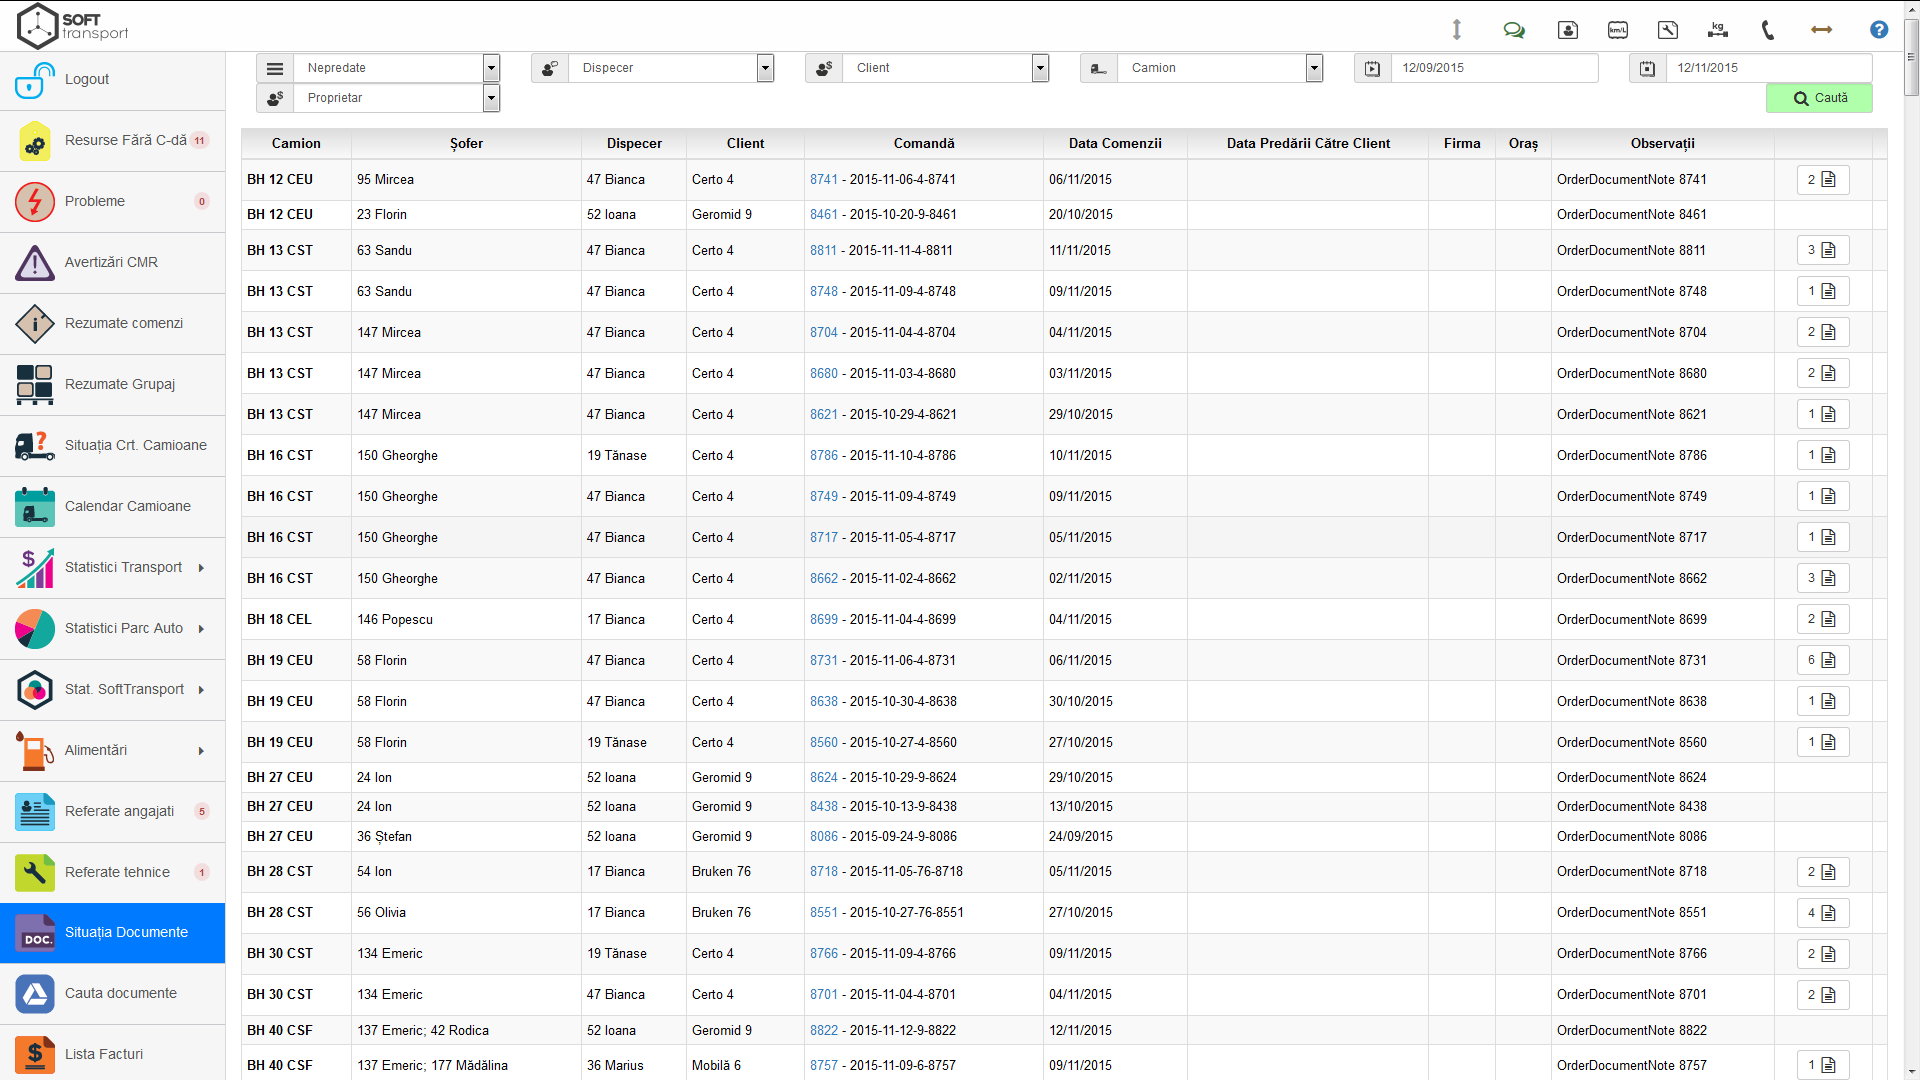Viewport: 1920px width, 1080px height.
Task: Select cell "137 Emeric; 42 Rodica"
Action: [x=466, y=1031]
